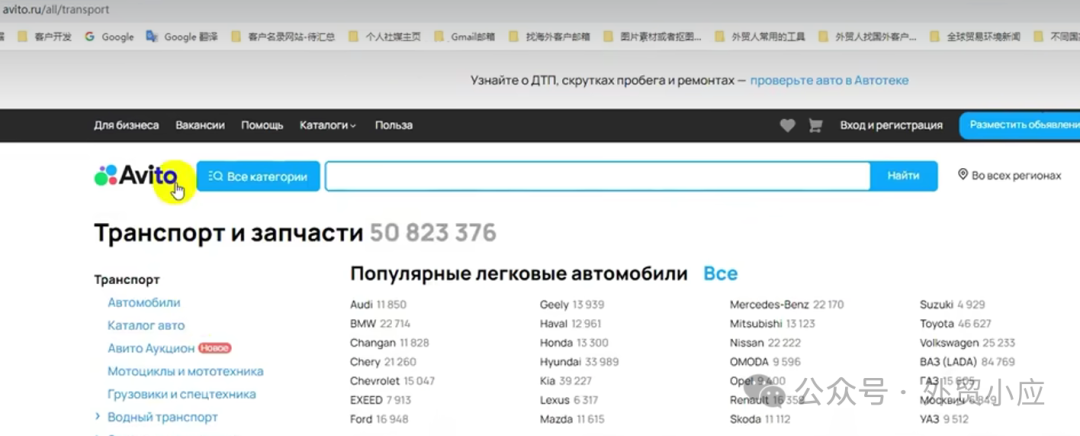Open Google 翻译 bookmark
Image resolution: width=1080 pixels, height=436 pixels.
coord(182,37)
